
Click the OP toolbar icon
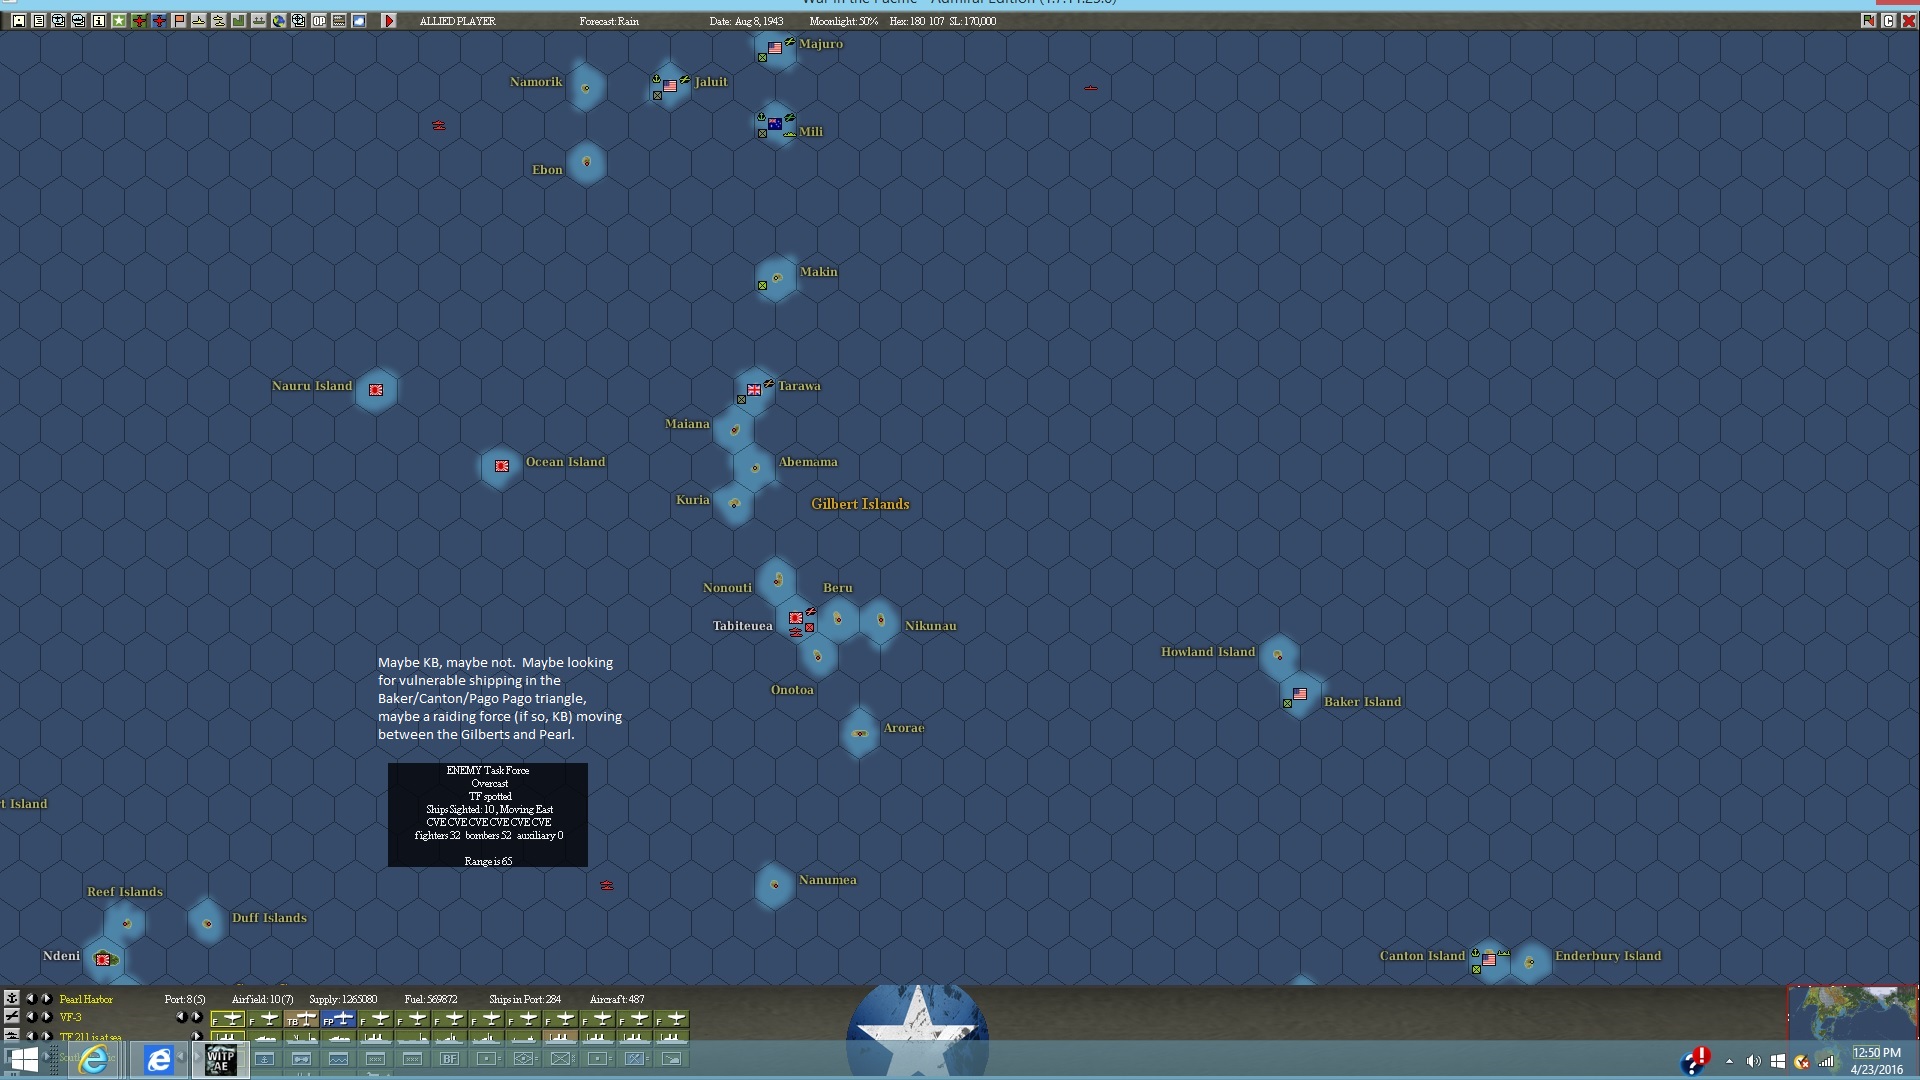point(319,20)
